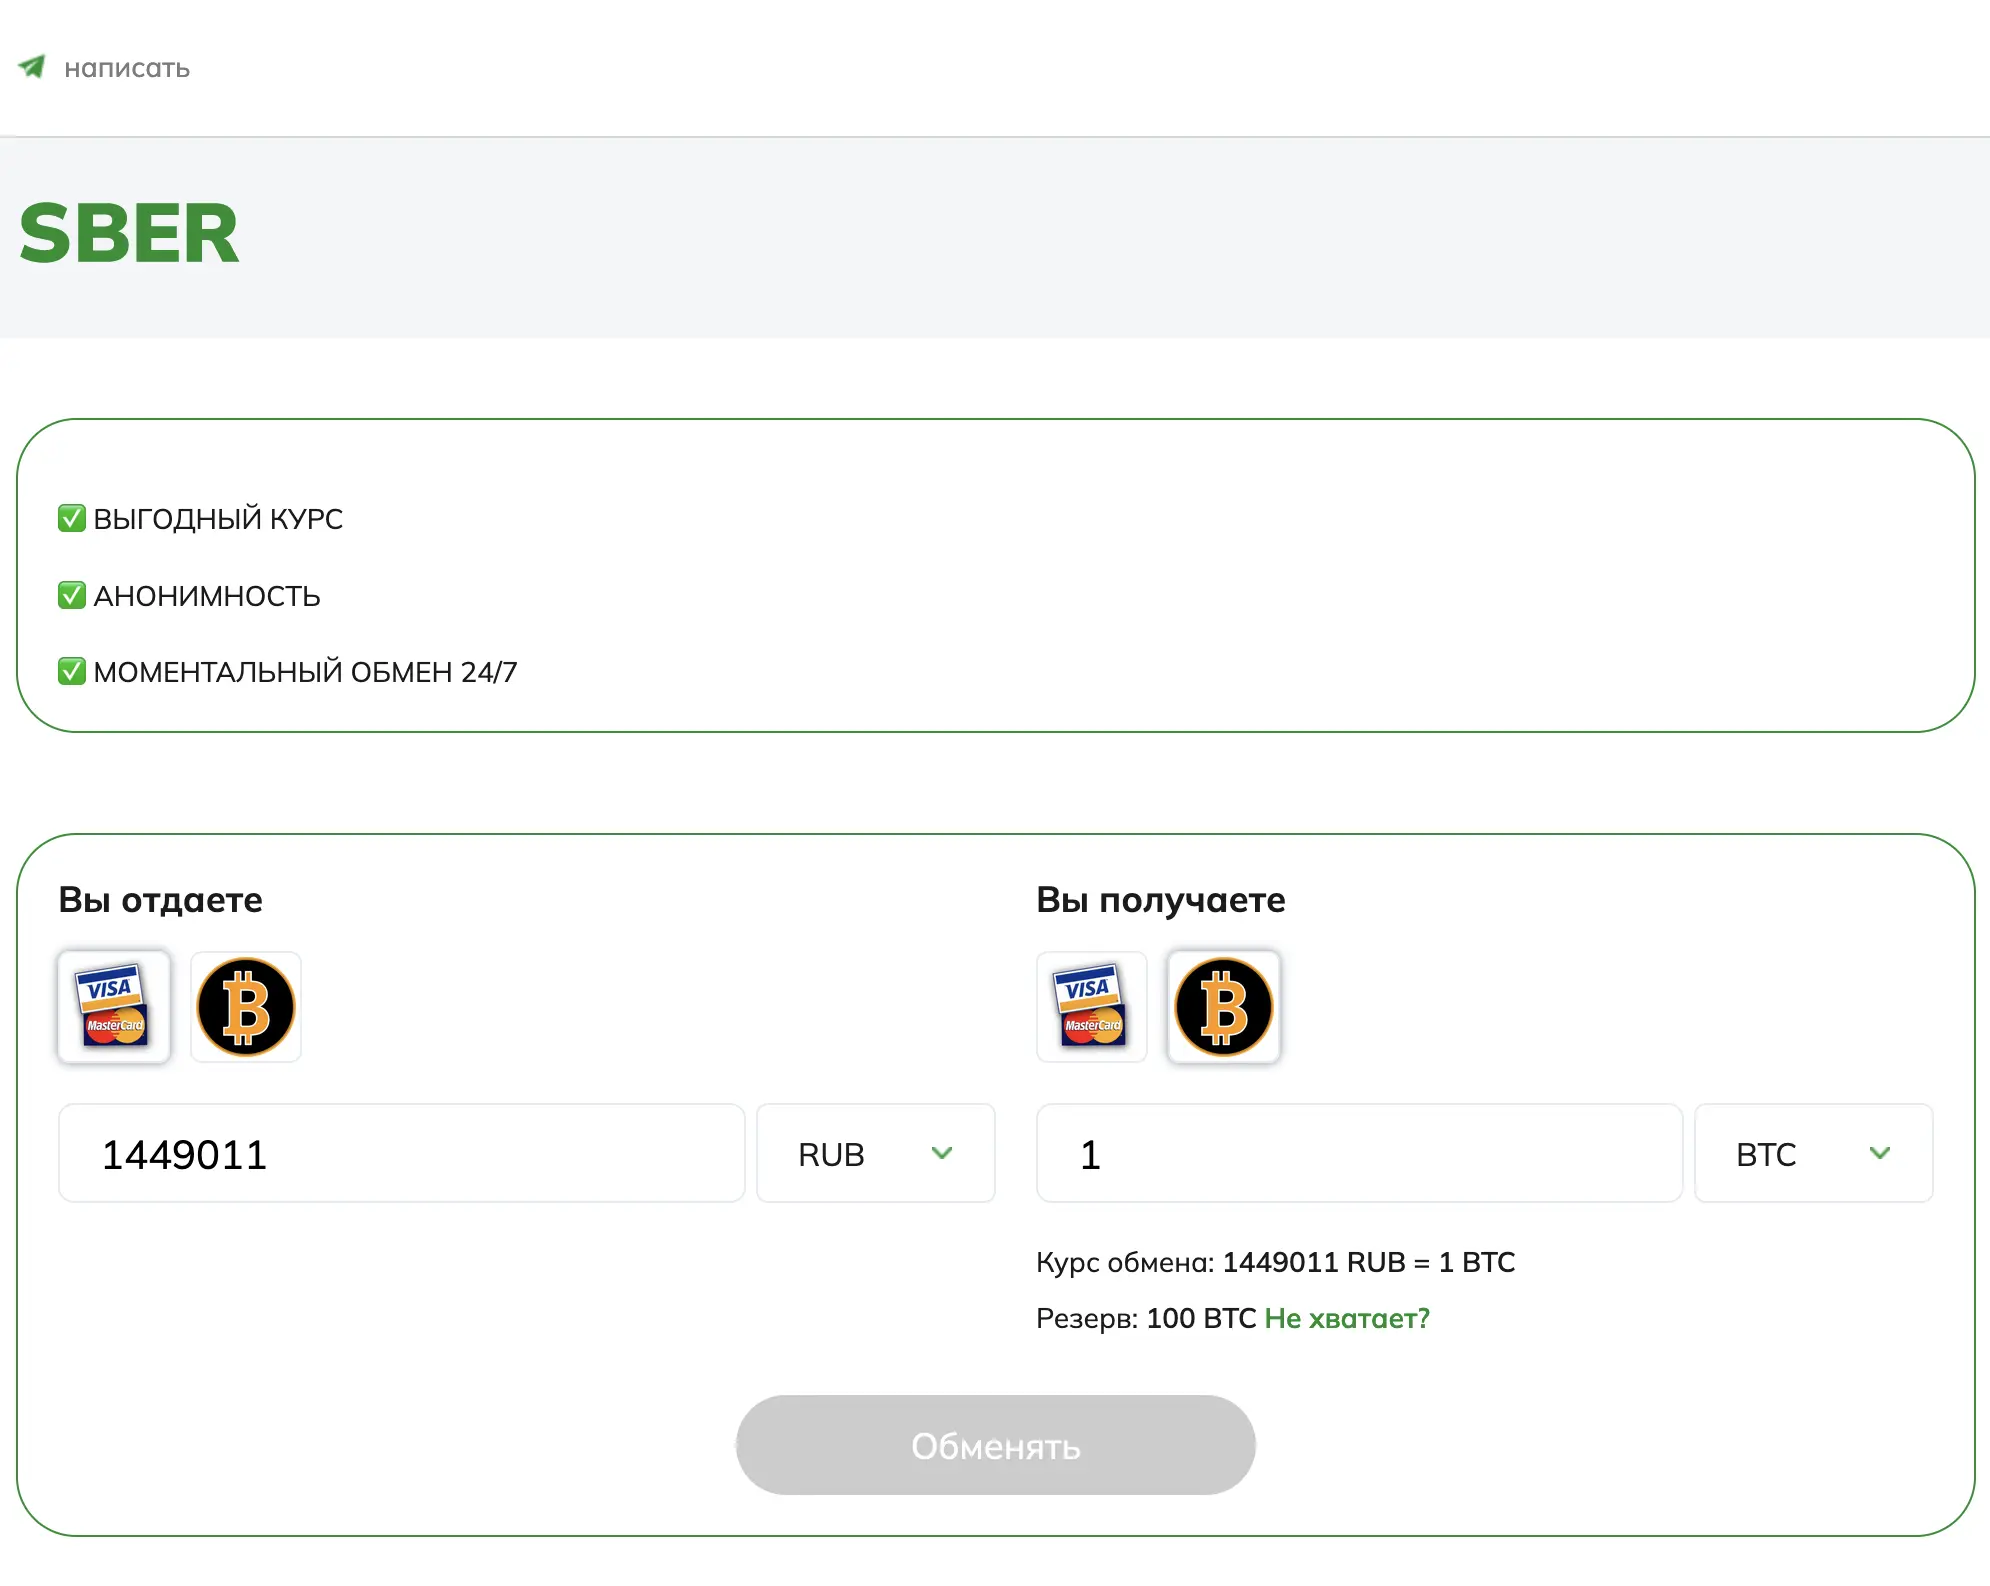Select Bitcoin under 'Вы отдаете'

pos(246,1007)
